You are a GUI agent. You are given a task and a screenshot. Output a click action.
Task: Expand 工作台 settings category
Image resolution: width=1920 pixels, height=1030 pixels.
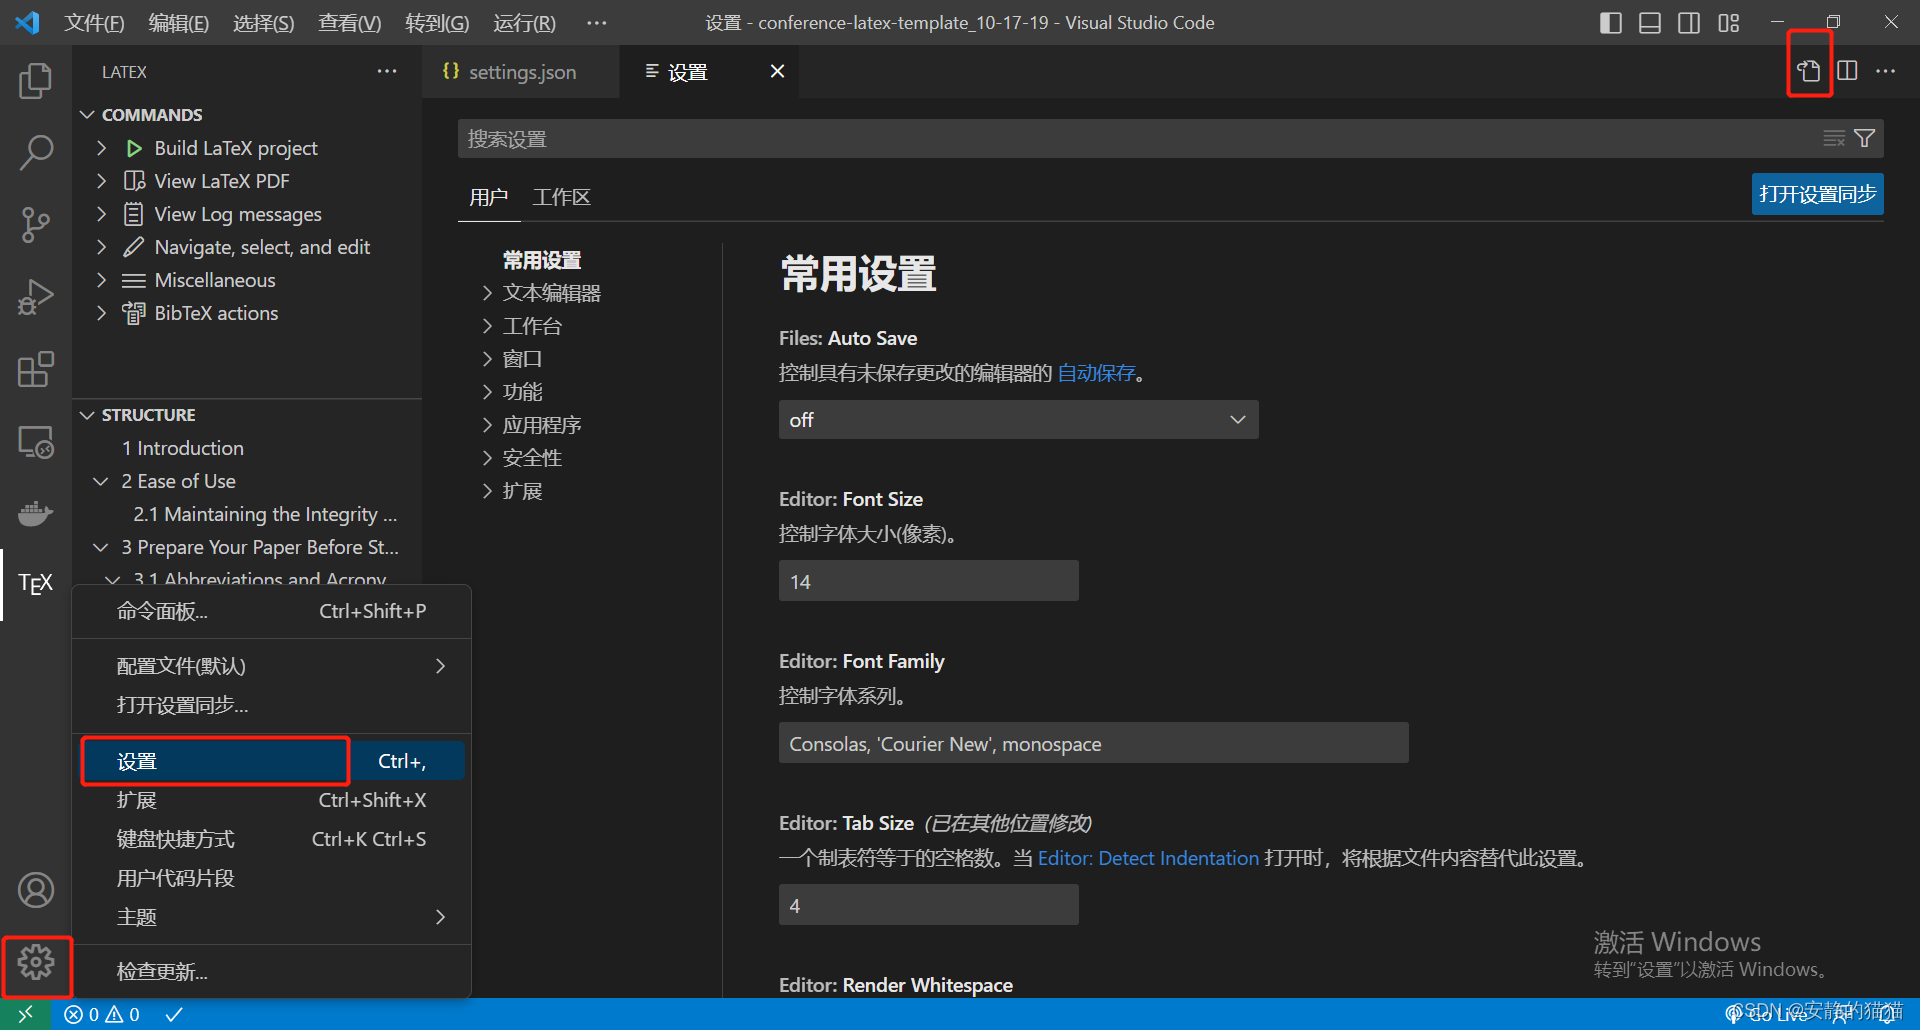click(487, 326)
